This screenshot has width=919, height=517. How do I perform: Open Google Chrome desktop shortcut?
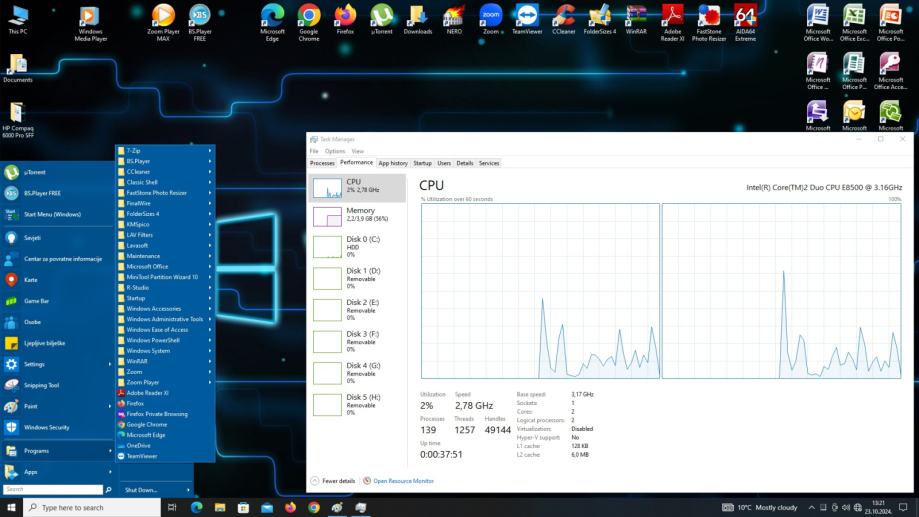coord(309,23)
